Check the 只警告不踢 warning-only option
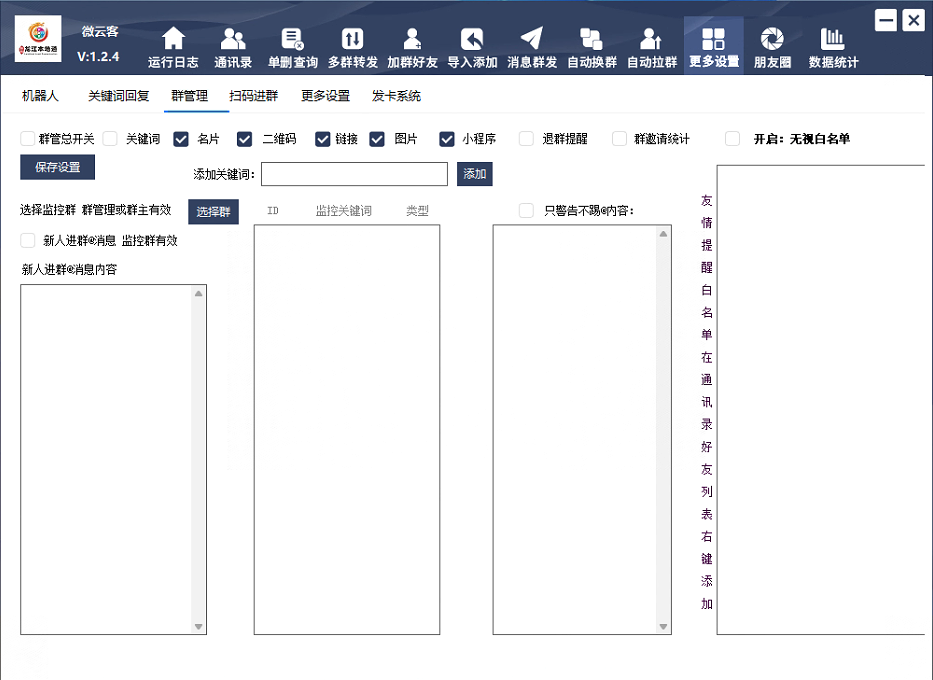This screenshot has height=680, width=933. click(x=525, y=210)
